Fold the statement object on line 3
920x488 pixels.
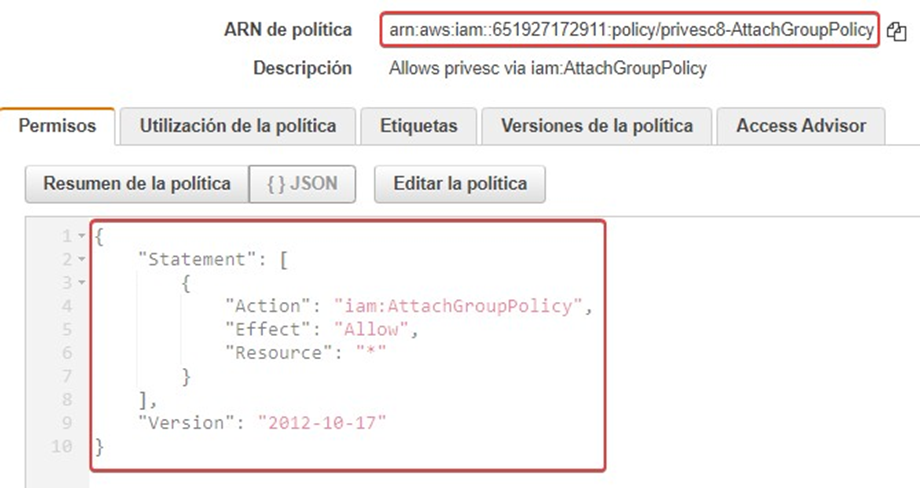pos(82,283)
